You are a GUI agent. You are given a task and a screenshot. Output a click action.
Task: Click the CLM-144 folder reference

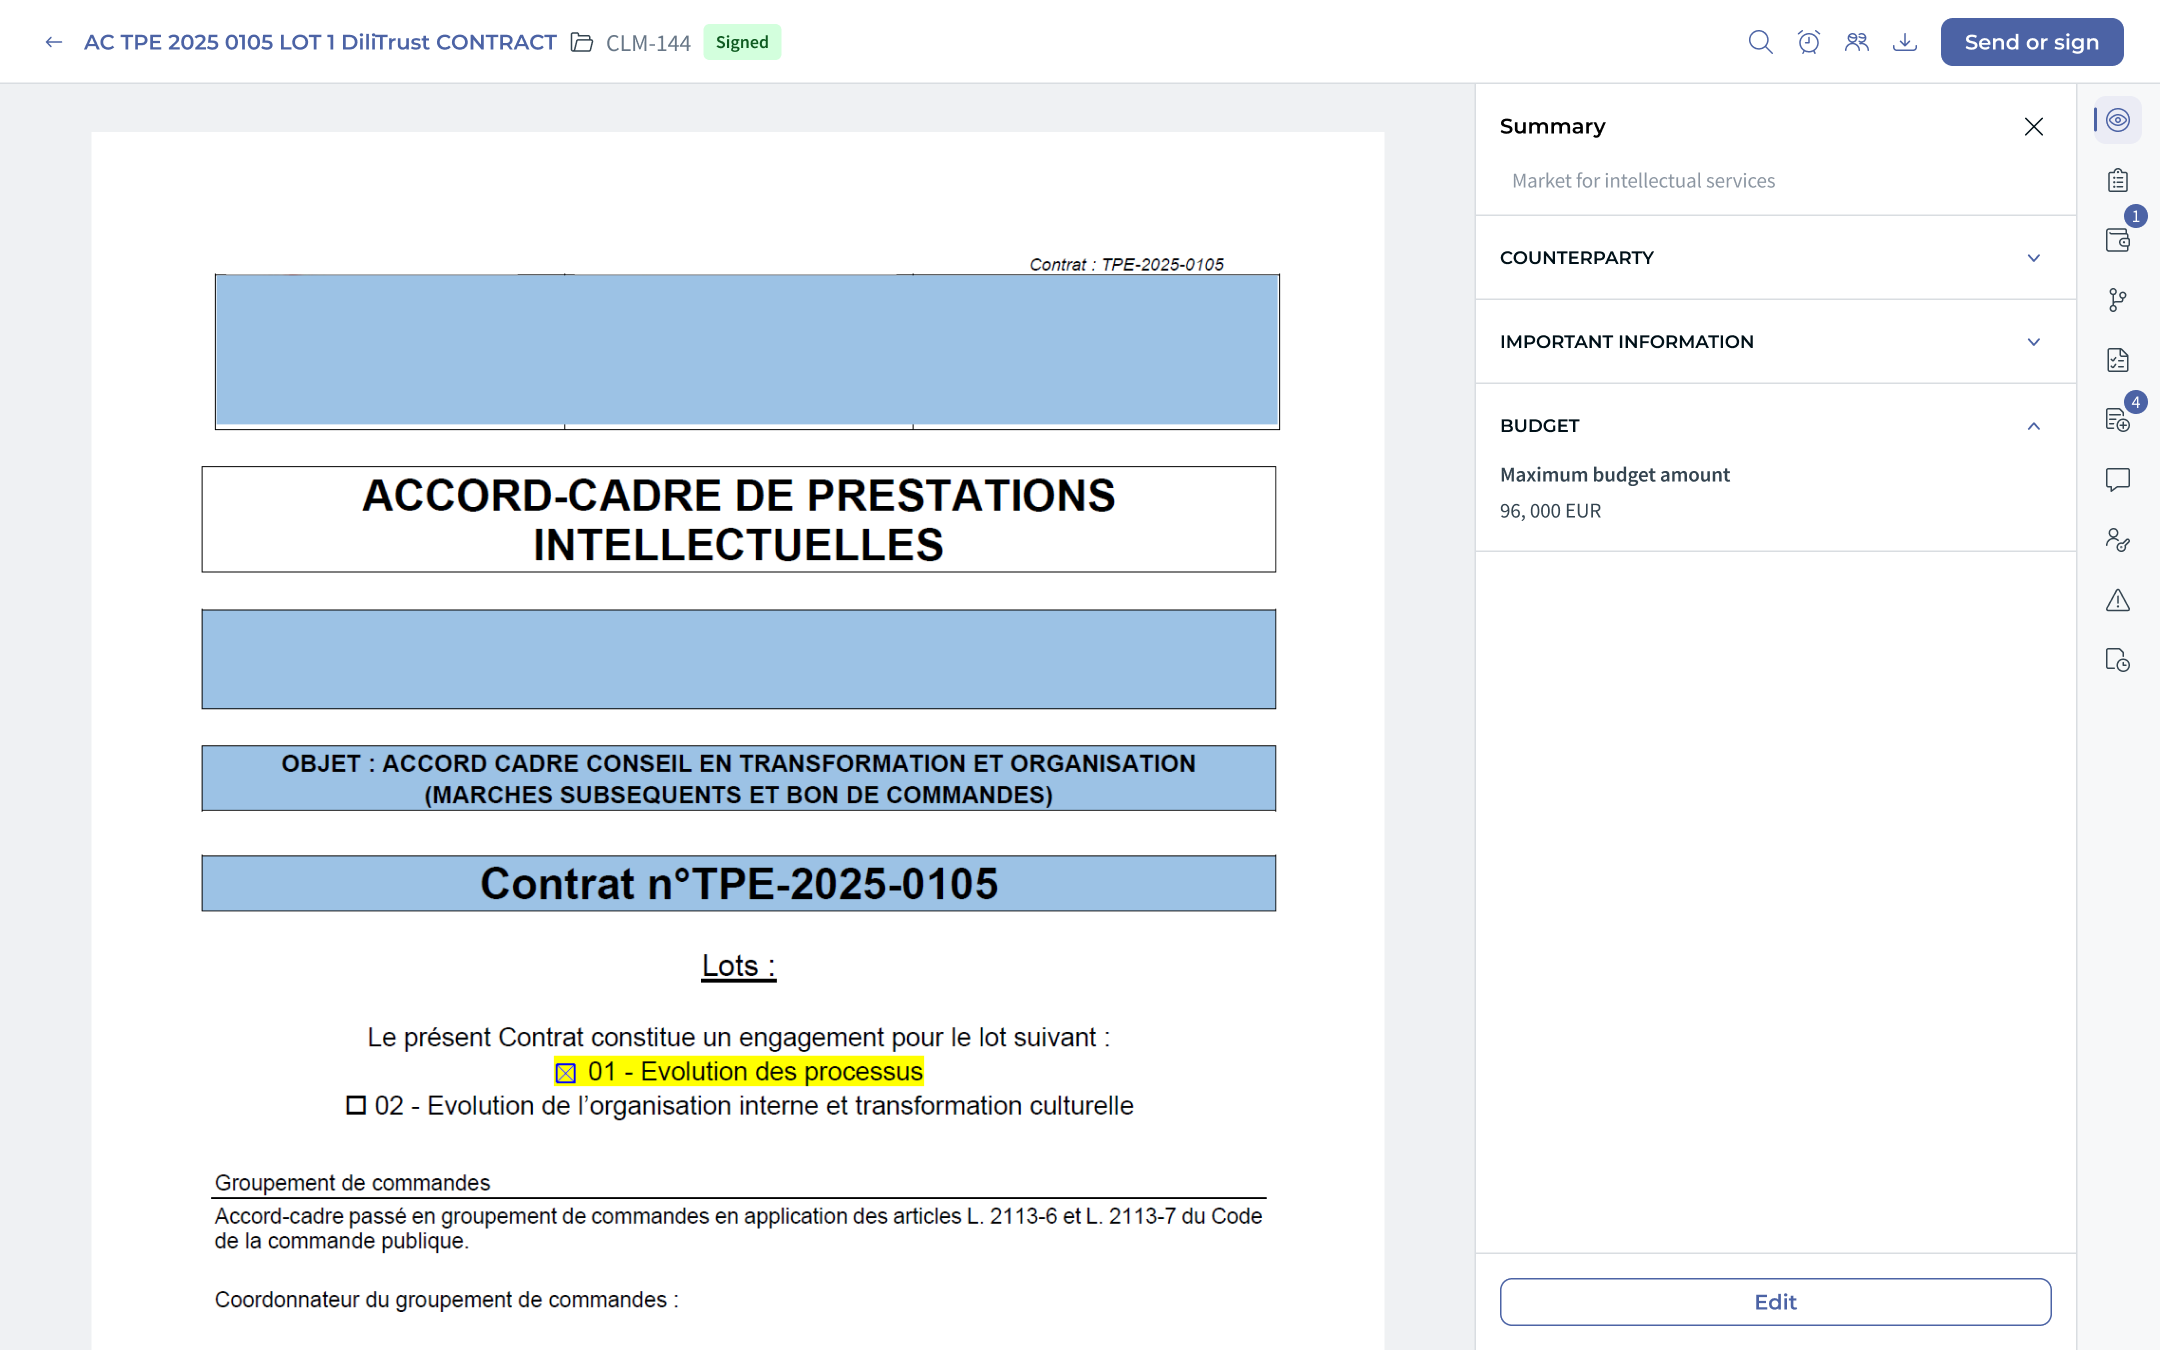[x=648, y=43]
